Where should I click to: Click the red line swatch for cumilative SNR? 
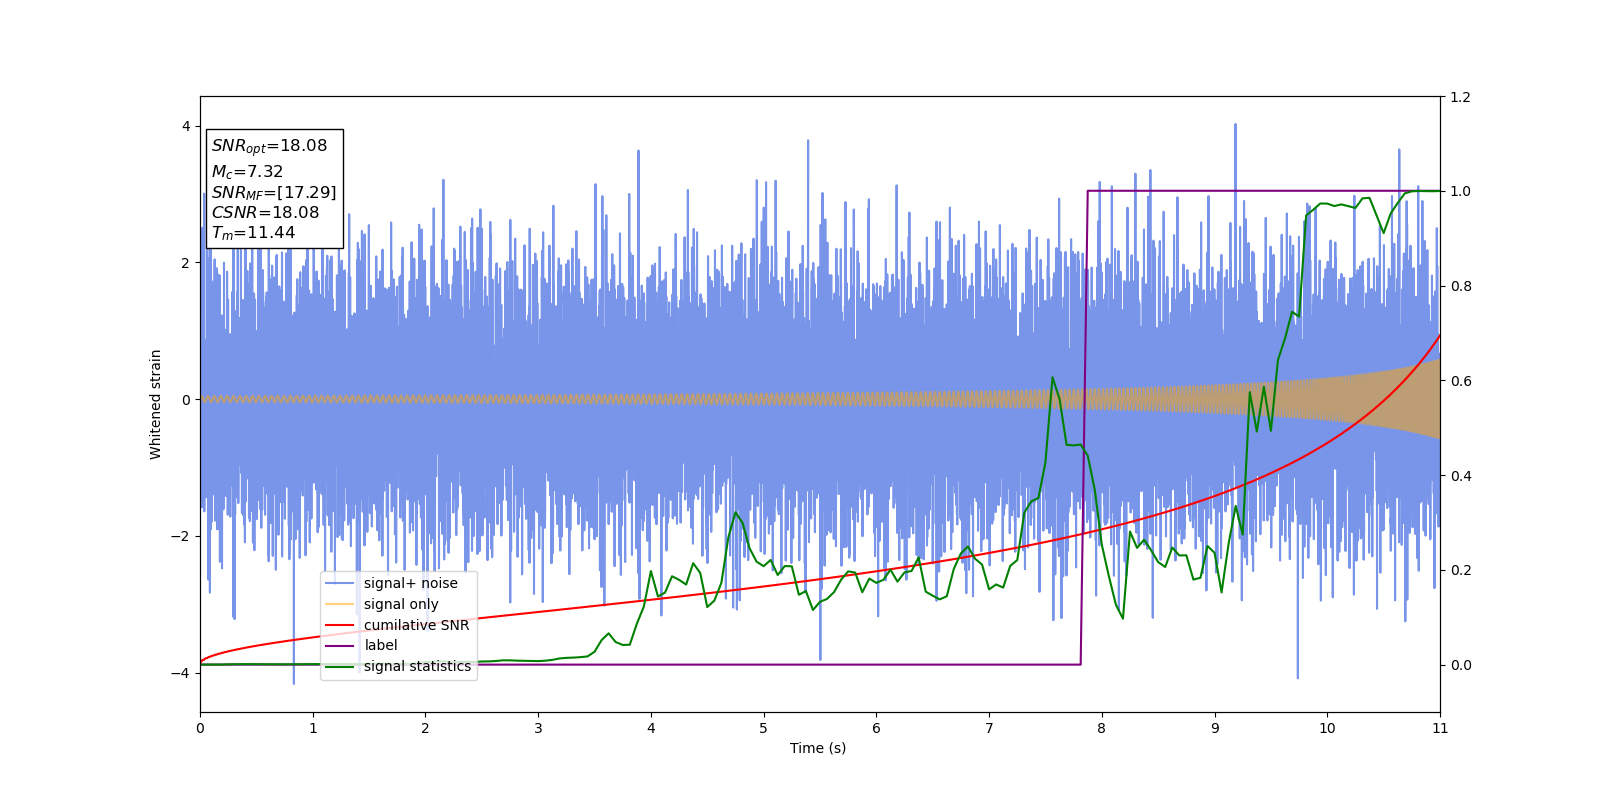(x=340, y=625)
